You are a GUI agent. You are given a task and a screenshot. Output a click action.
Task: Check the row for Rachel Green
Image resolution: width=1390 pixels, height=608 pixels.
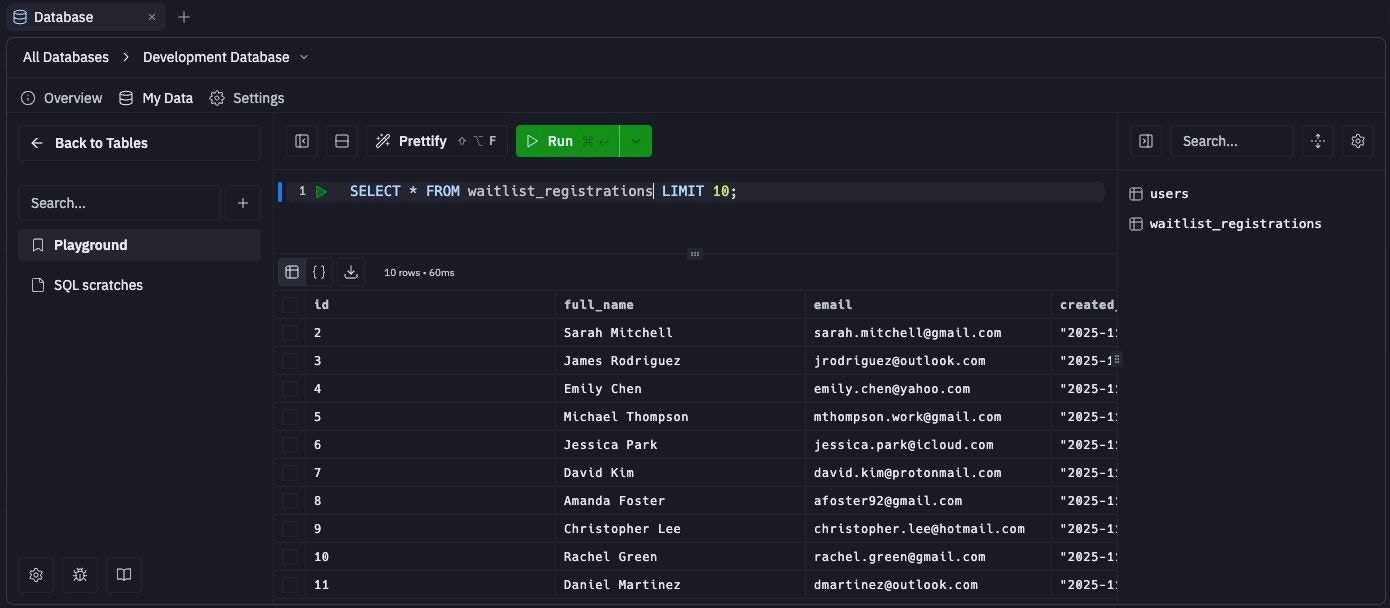pos(290,557)
